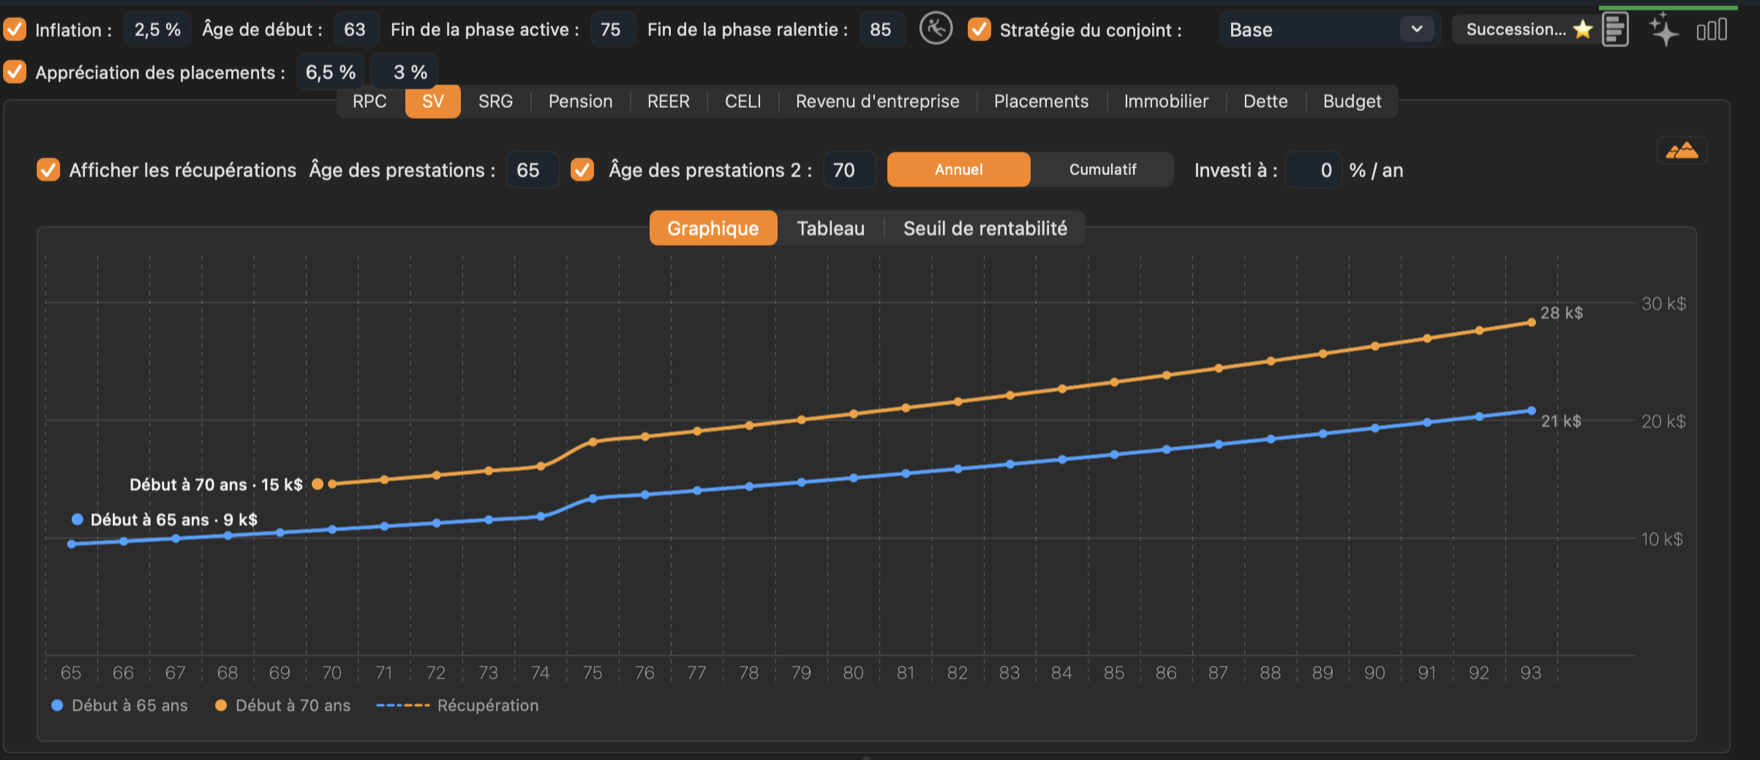Screen dimensions: 1760x760
Task: Open the CELI tab
Action: [743, 101]
